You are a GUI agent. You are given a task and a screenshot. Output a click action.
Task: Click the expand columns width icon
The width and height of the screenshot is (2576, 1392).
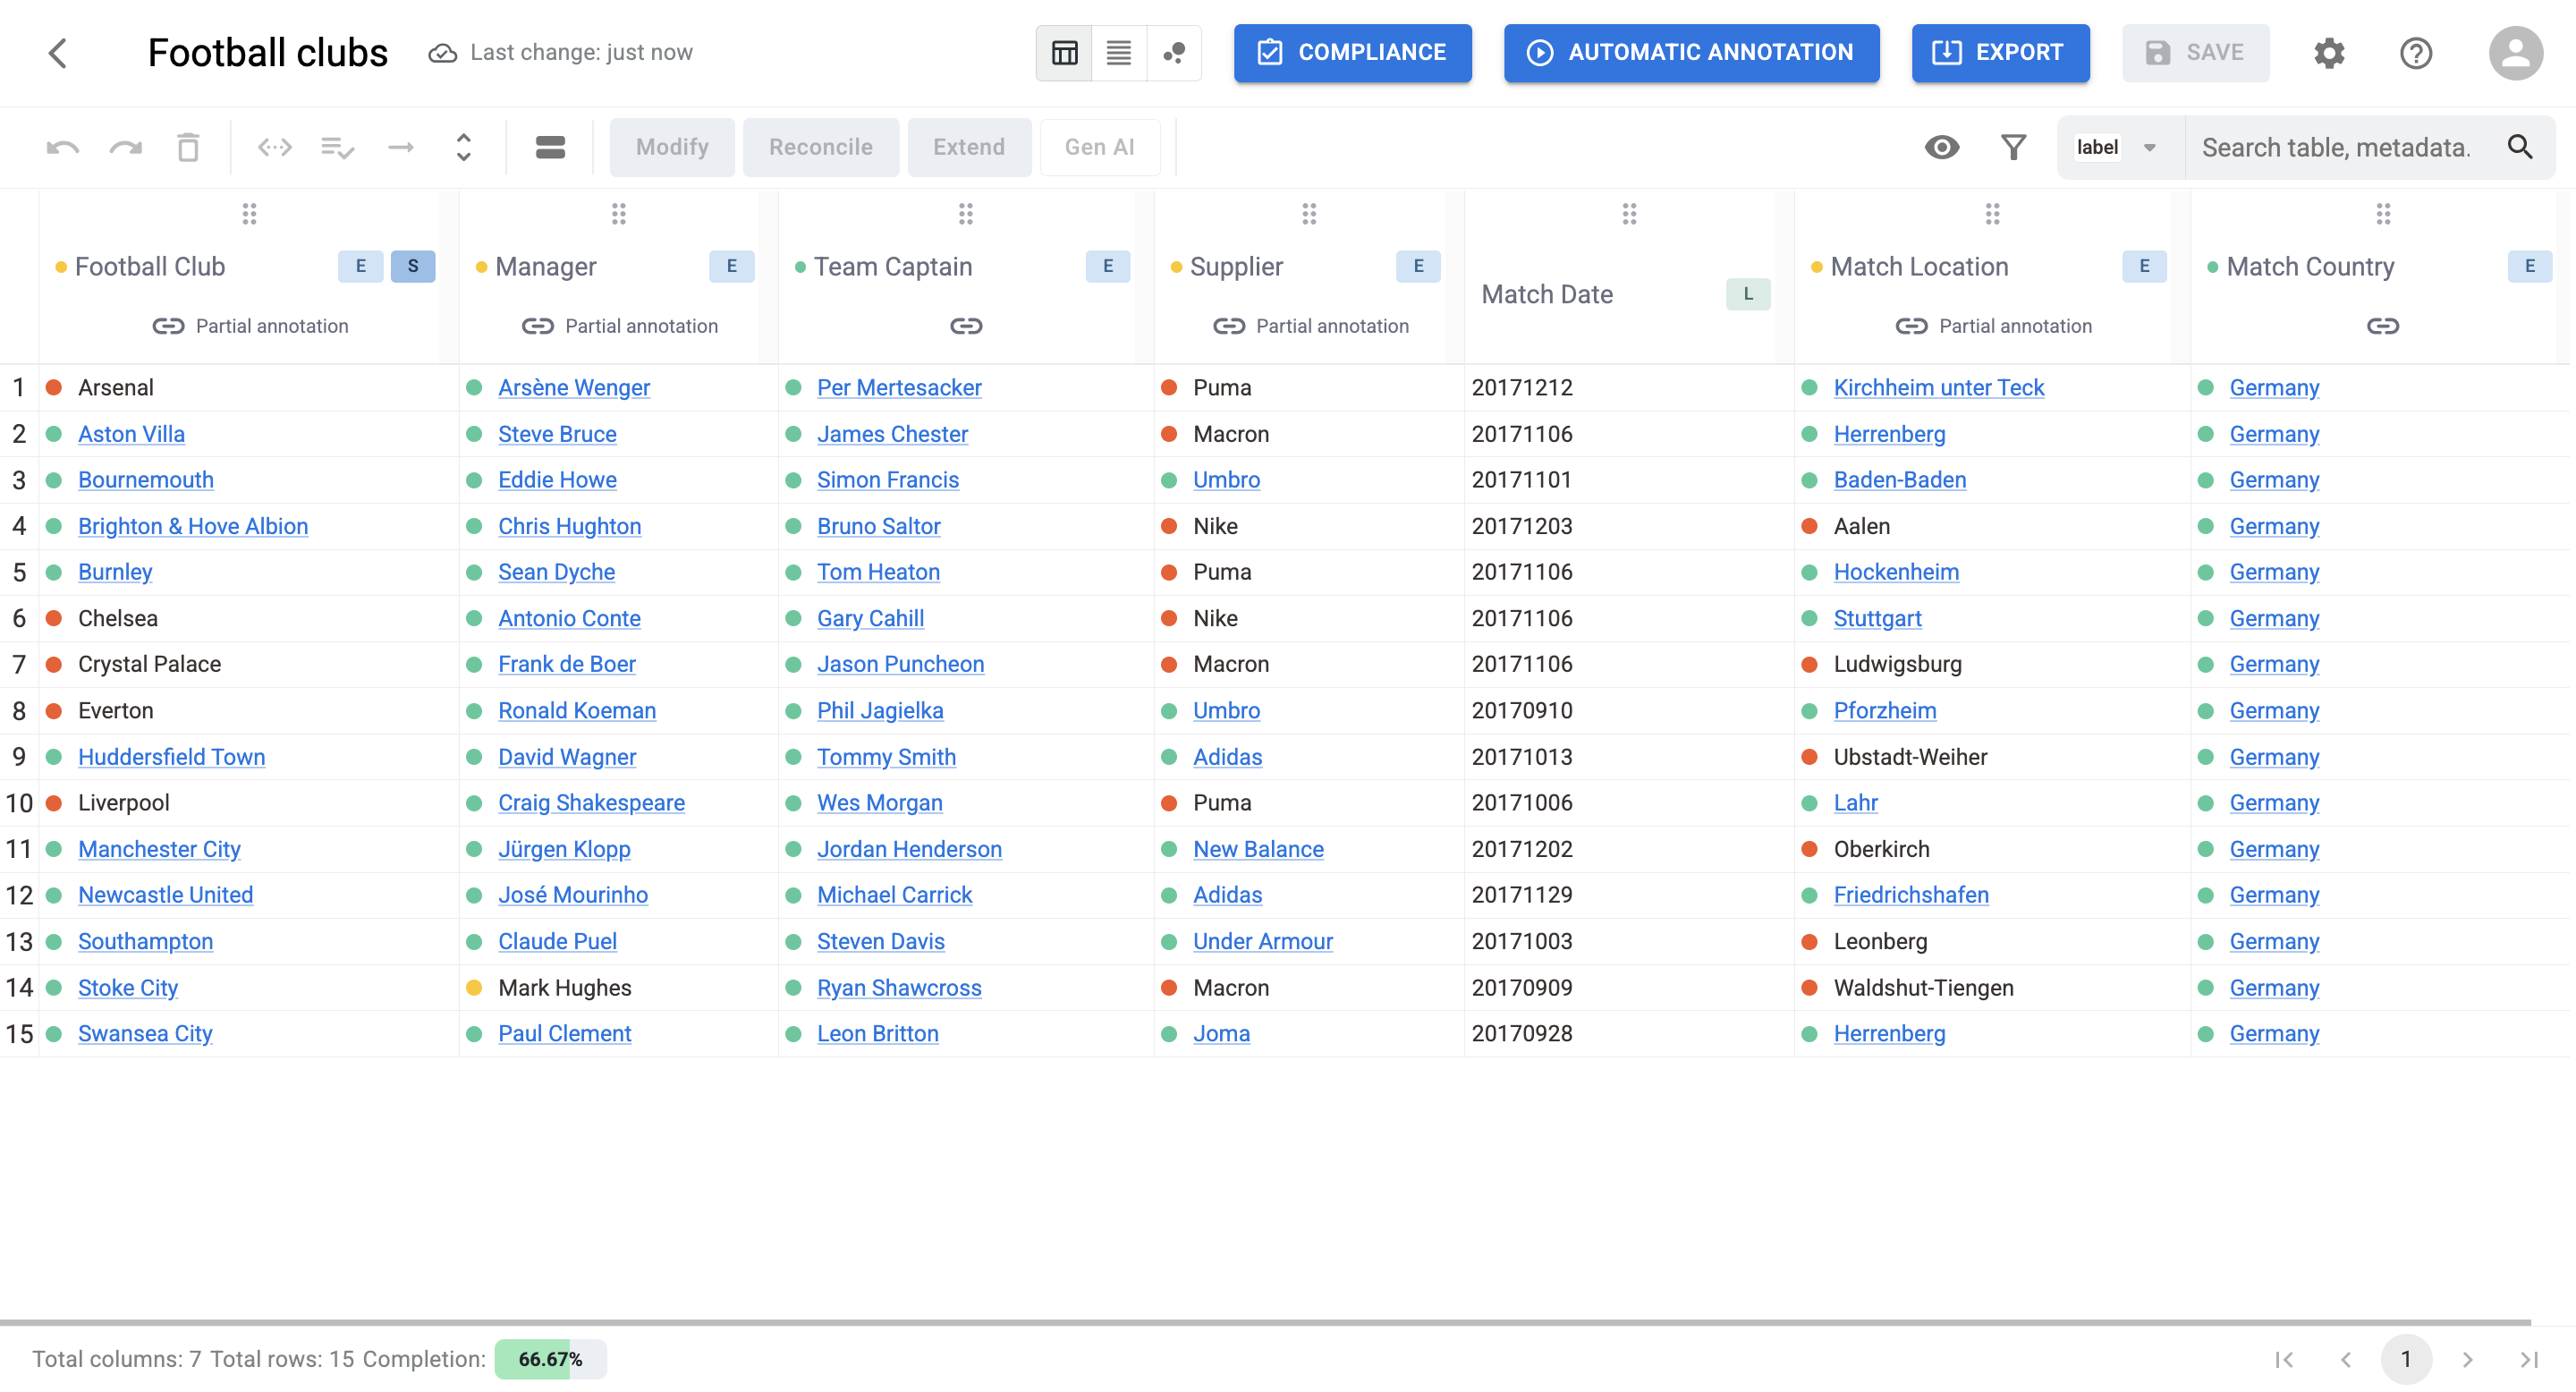click(x=275, y=148)
